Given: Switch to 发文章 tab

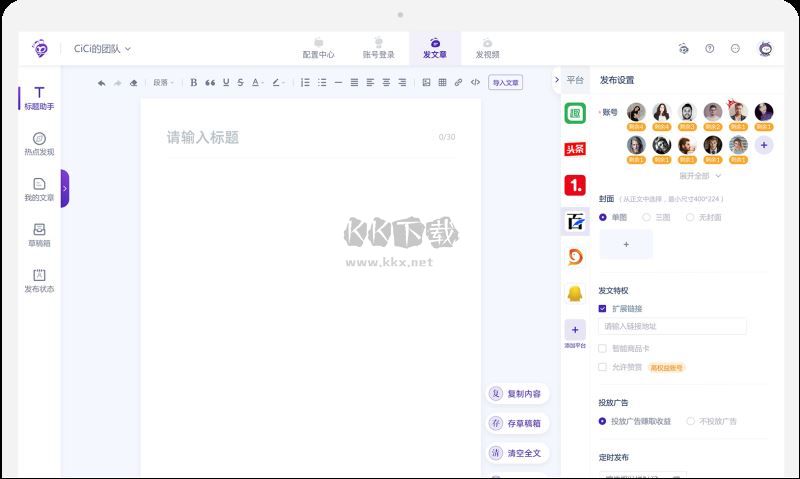Looking at the screenshot, I should pos(435,48).
